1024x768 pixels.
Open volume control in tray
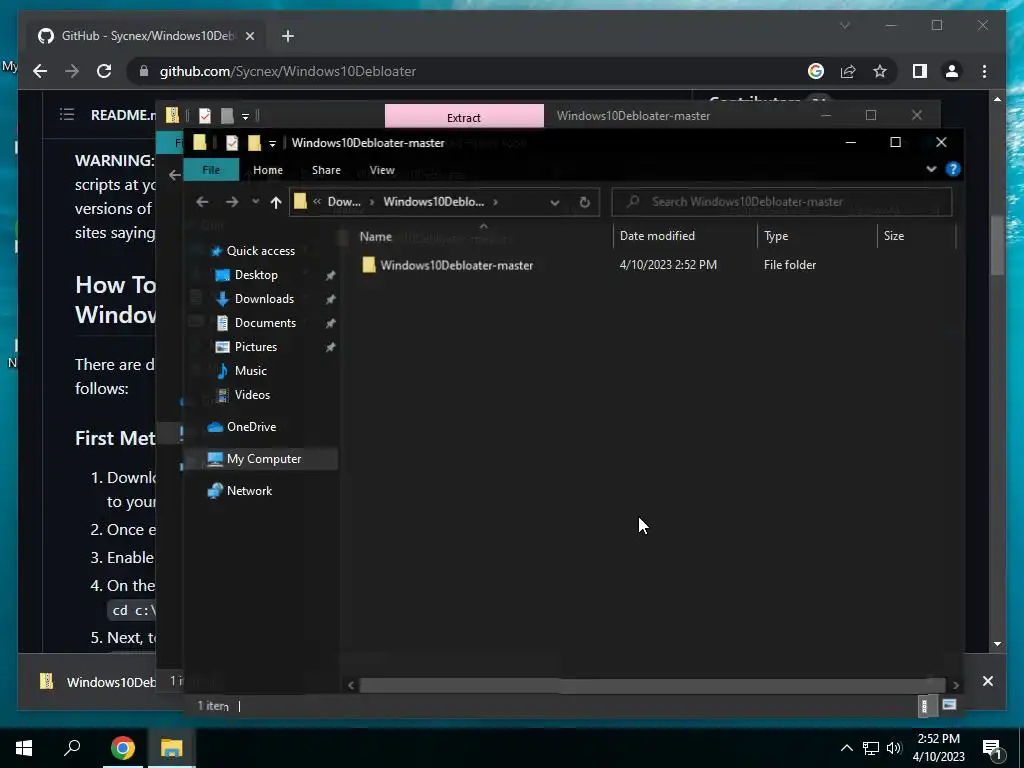point(894,748)
